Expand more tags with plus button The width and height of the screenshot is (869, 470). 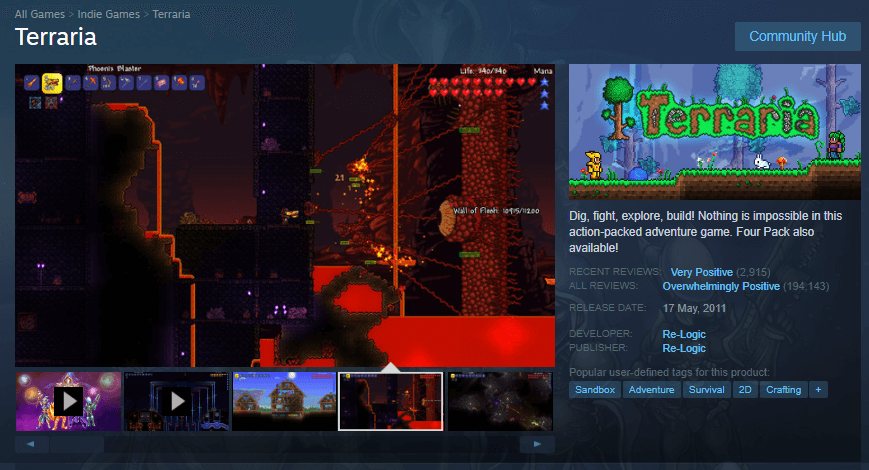point(818,390)
